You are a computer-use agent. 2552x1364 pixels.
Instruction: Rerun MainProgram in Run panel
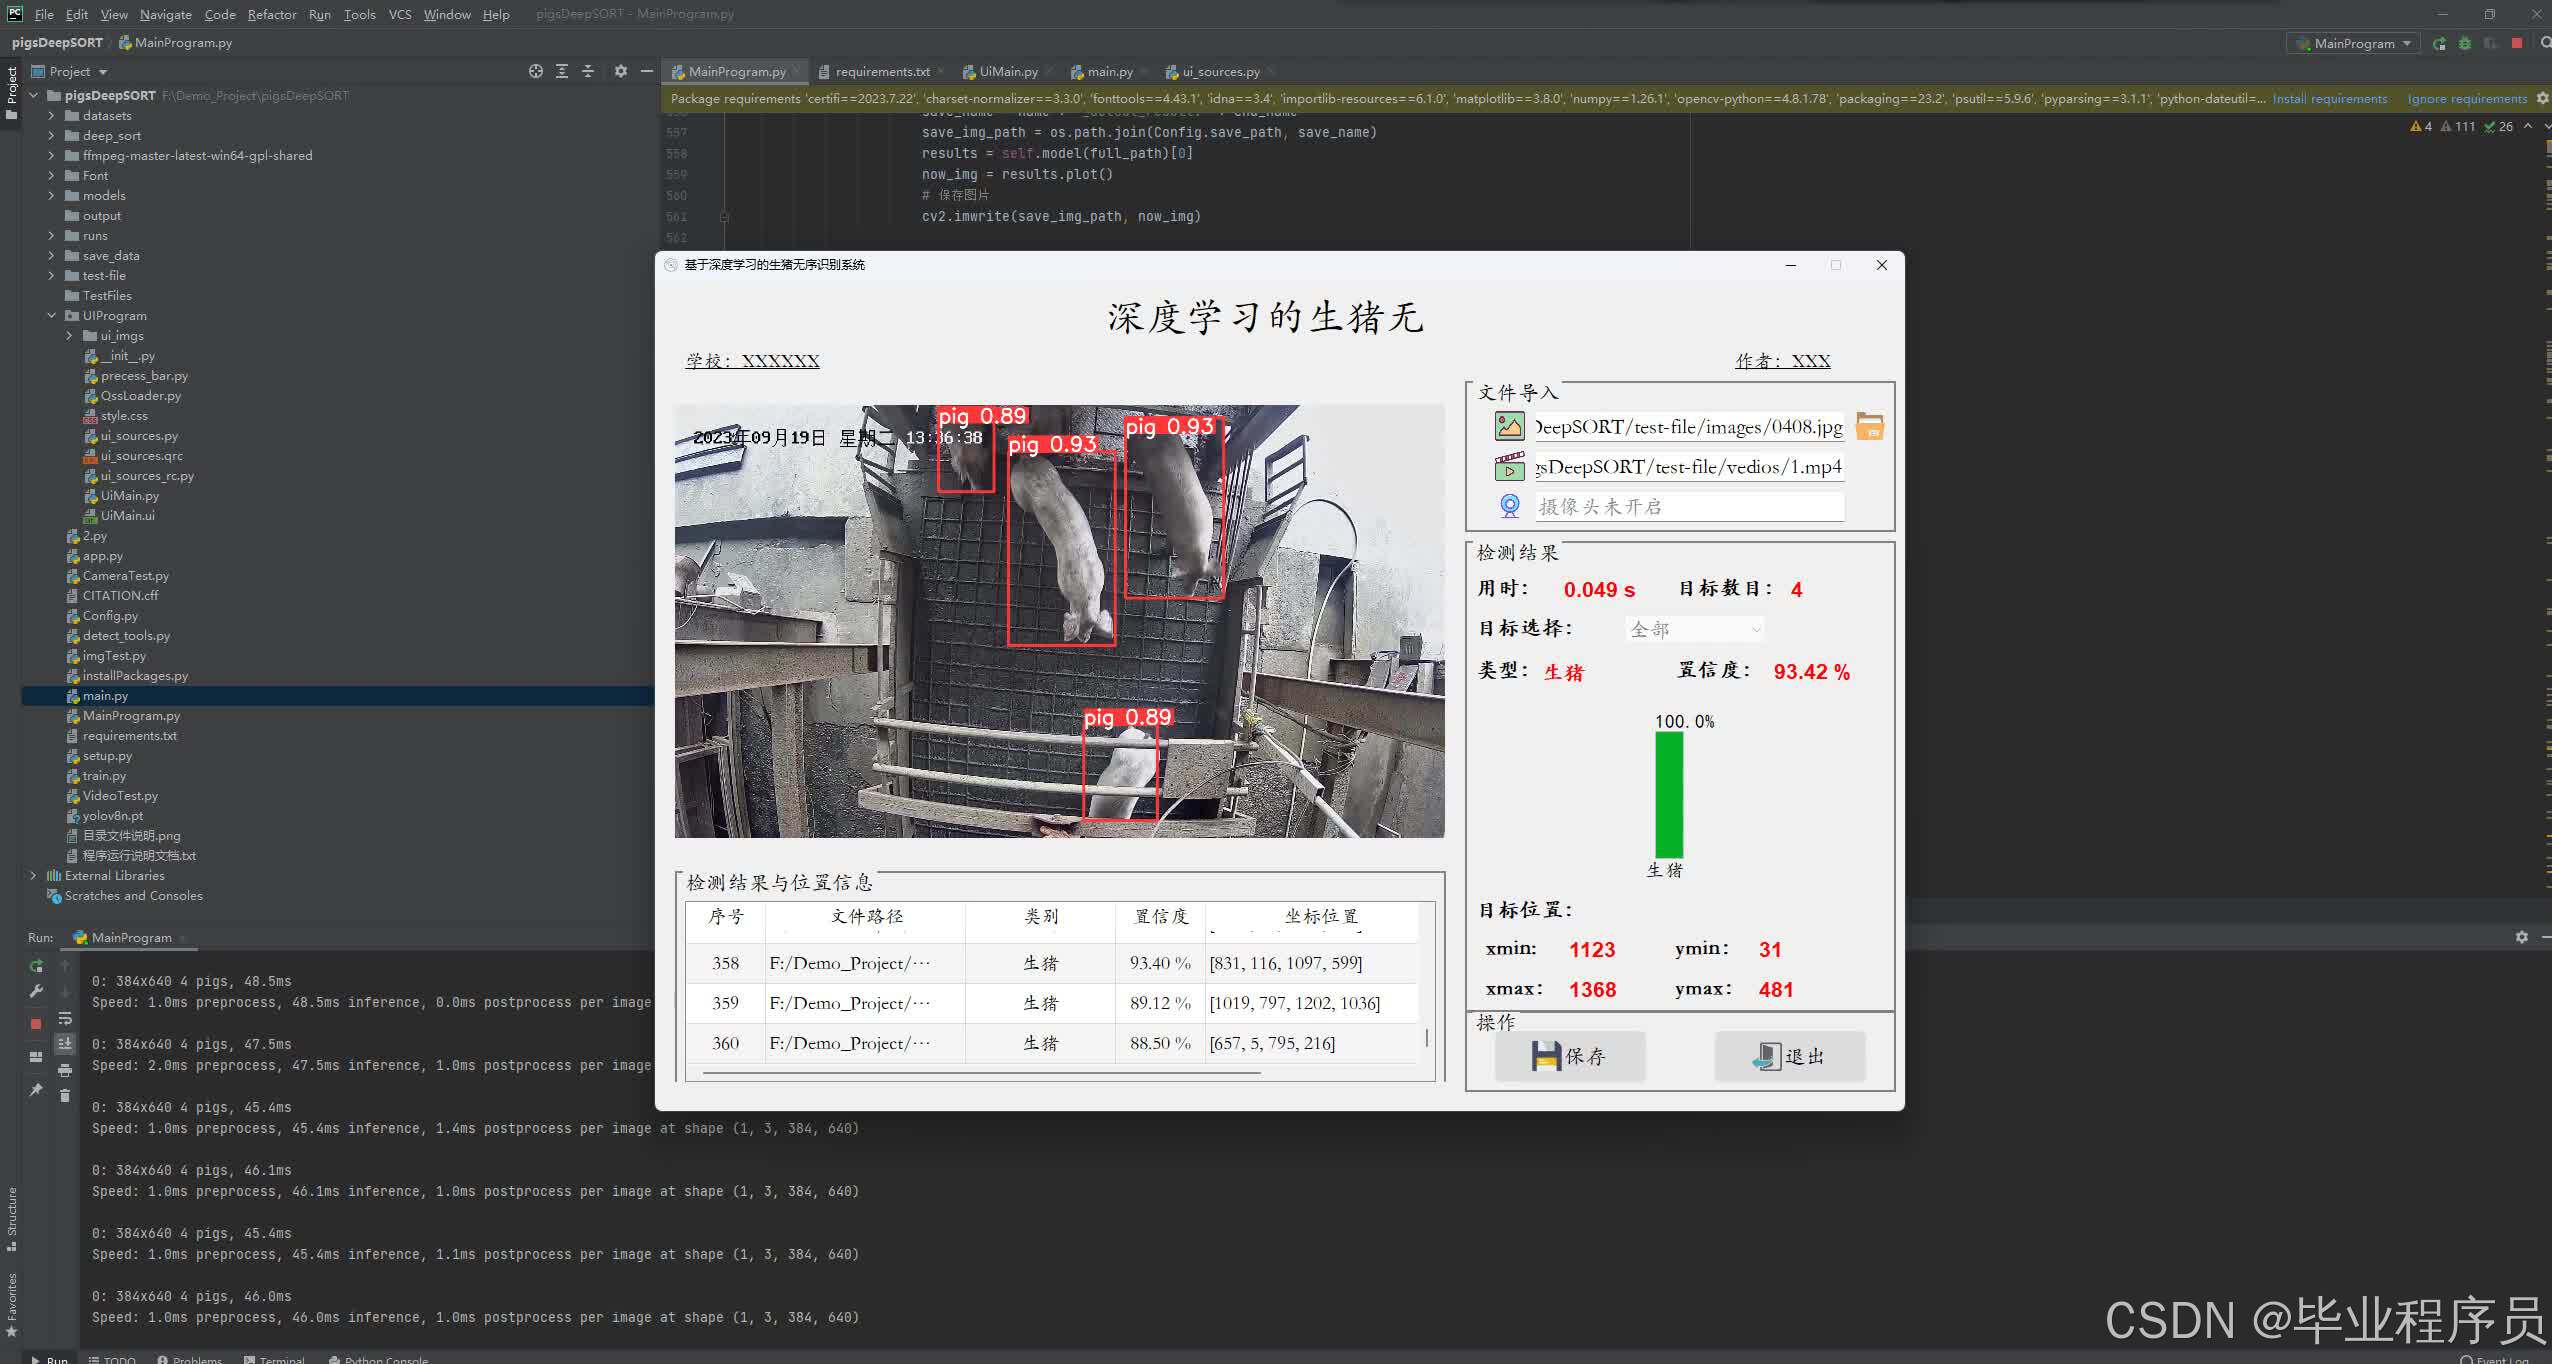36,966
